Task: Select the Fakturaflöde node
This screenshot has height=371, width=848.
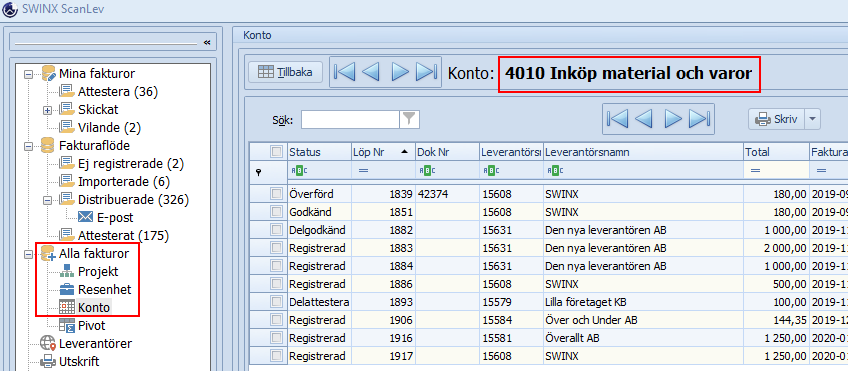Action: (94, 145)
